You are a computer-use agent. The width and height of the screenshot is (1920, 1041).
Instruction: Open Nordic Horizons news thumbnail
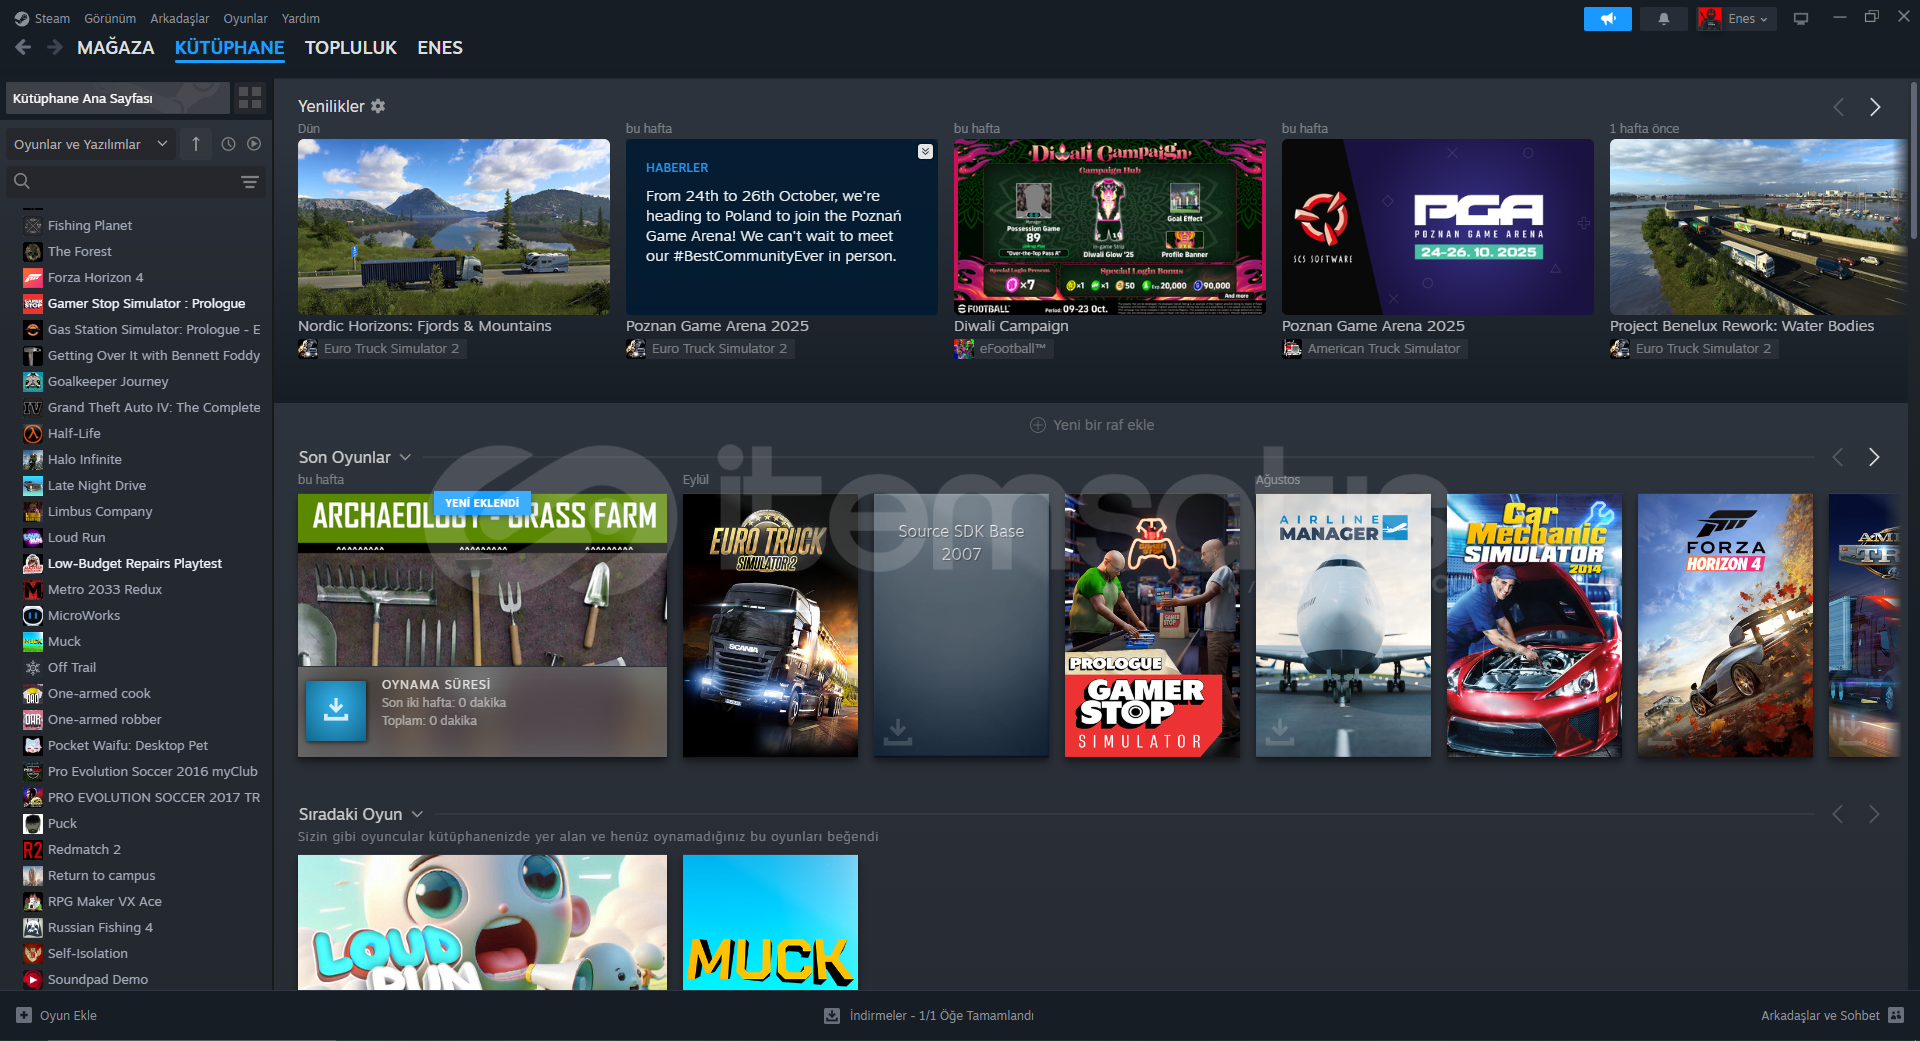point(454,227)
